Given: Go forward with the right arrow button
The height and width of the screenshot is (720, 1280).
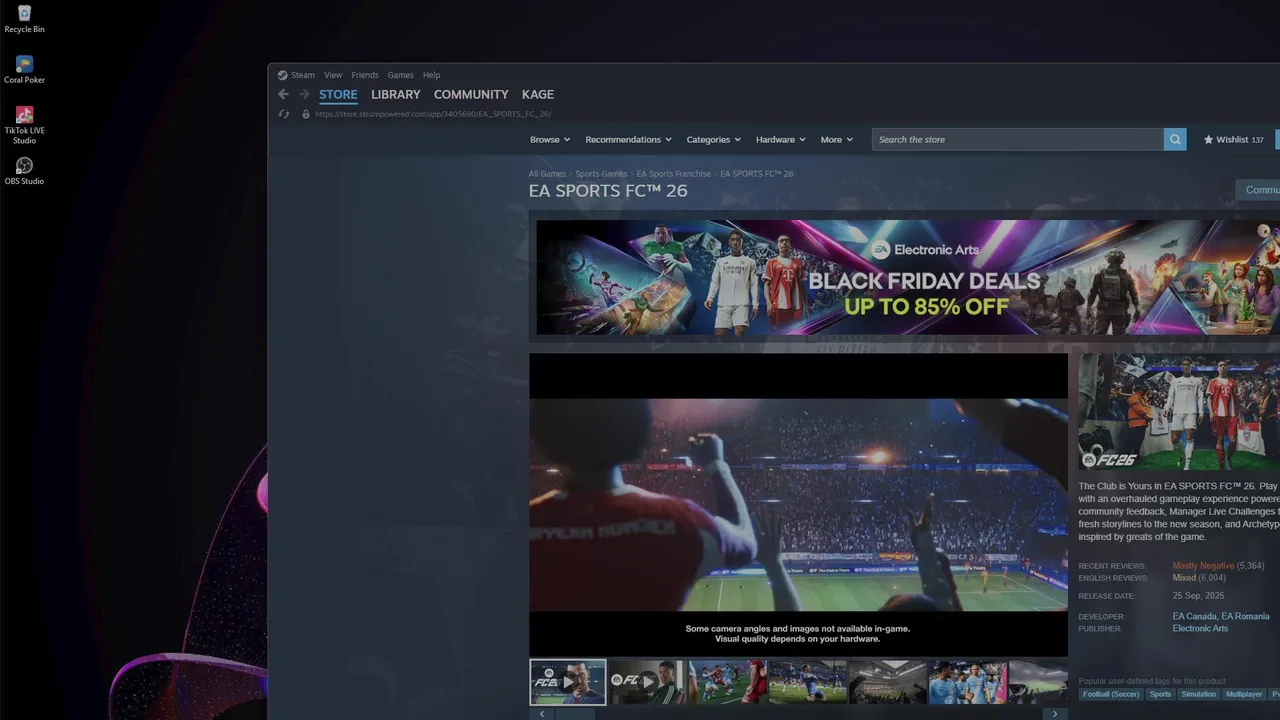Looking at the screenshot, I should point(304,94).
